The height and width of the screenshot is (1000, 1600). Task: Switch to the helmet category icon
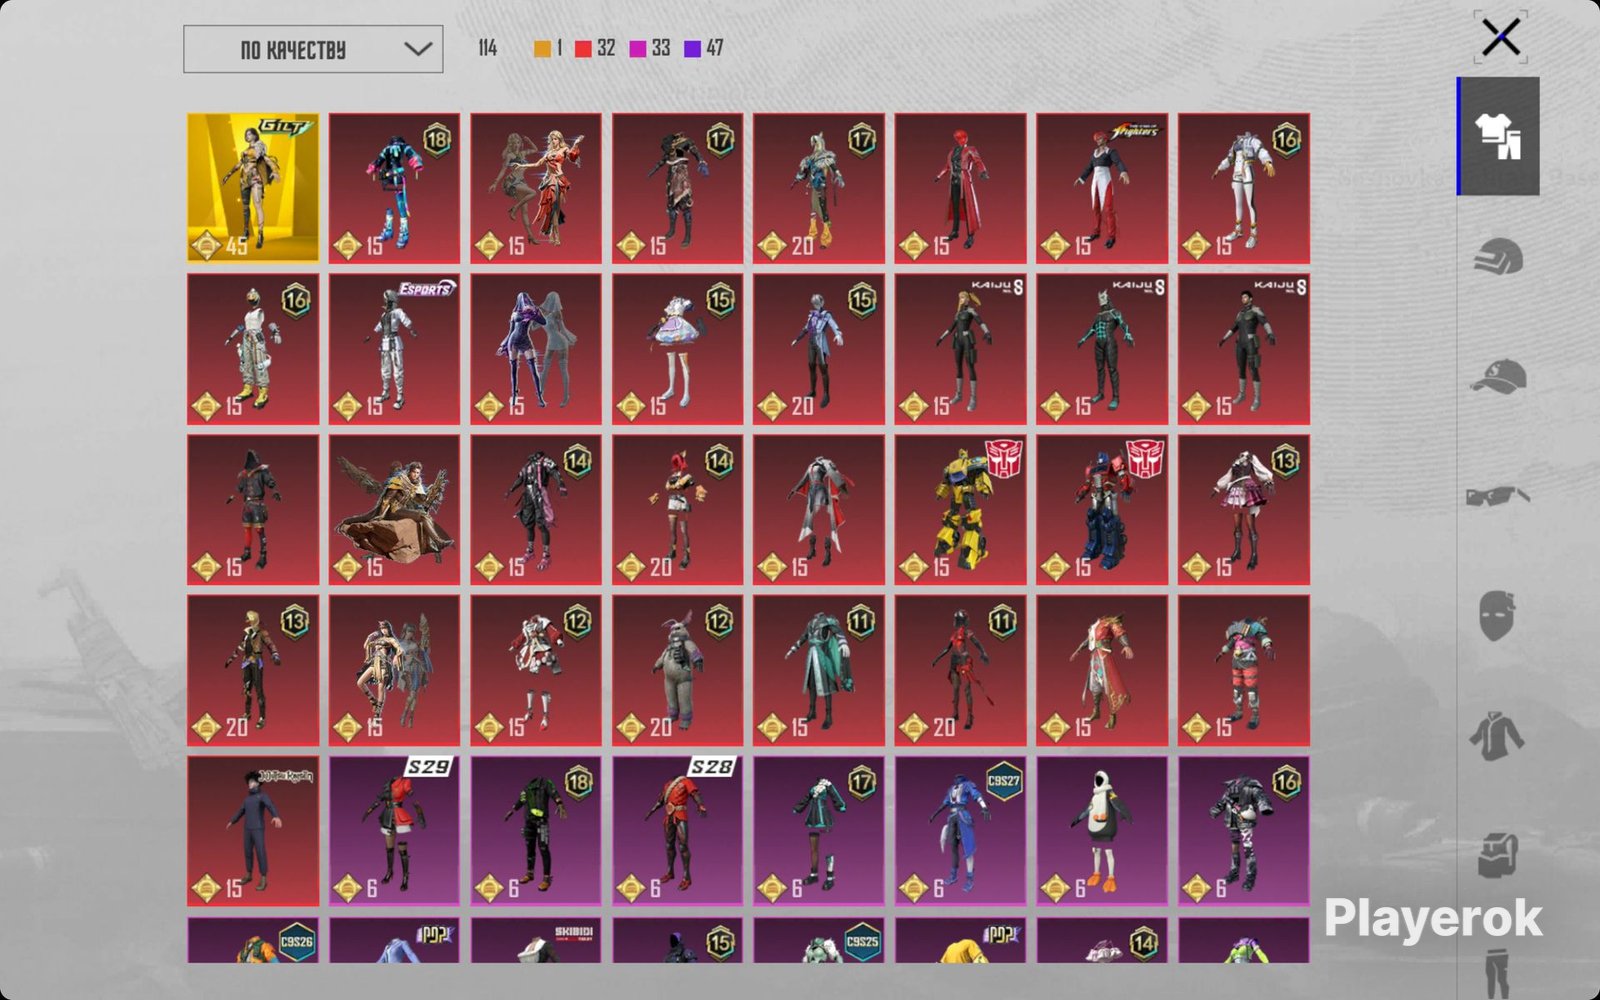1498,257
